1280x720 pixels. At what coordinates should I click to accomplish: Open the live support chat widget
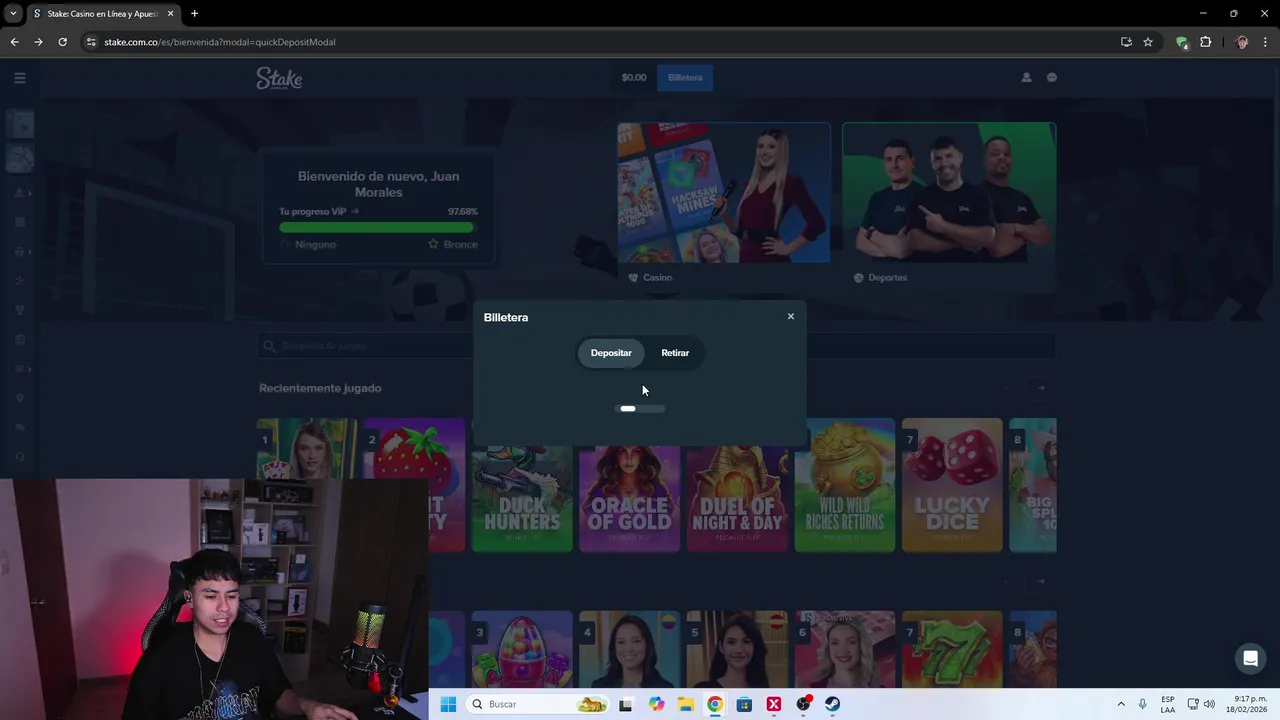(x=1250, y=658)
